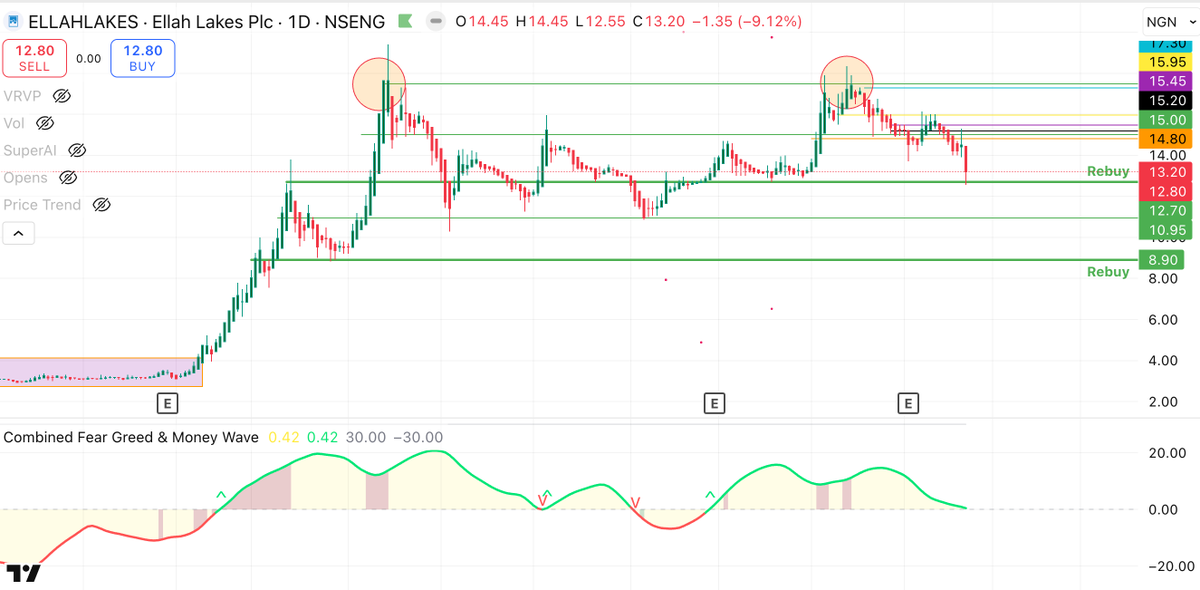Viewport: 1200px width, 590px height.
Task: Select the left orange circle drawing
Action: [x=379, y=84]
